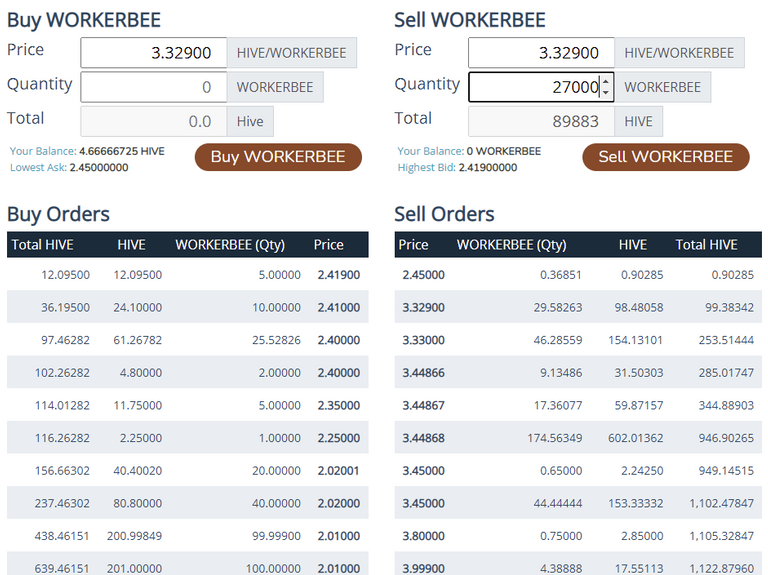Select buy order with quantity 25.52826
768x575 pixels.
pyautogui.click(x=188, y=340)
